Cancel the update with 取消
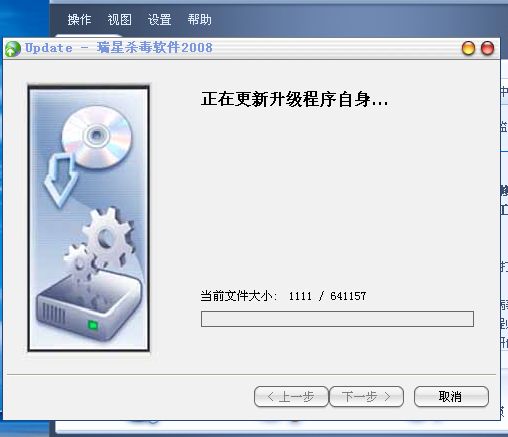Image resolution: width=508 pixels, height=437 pixels. [x=451, y=397]
